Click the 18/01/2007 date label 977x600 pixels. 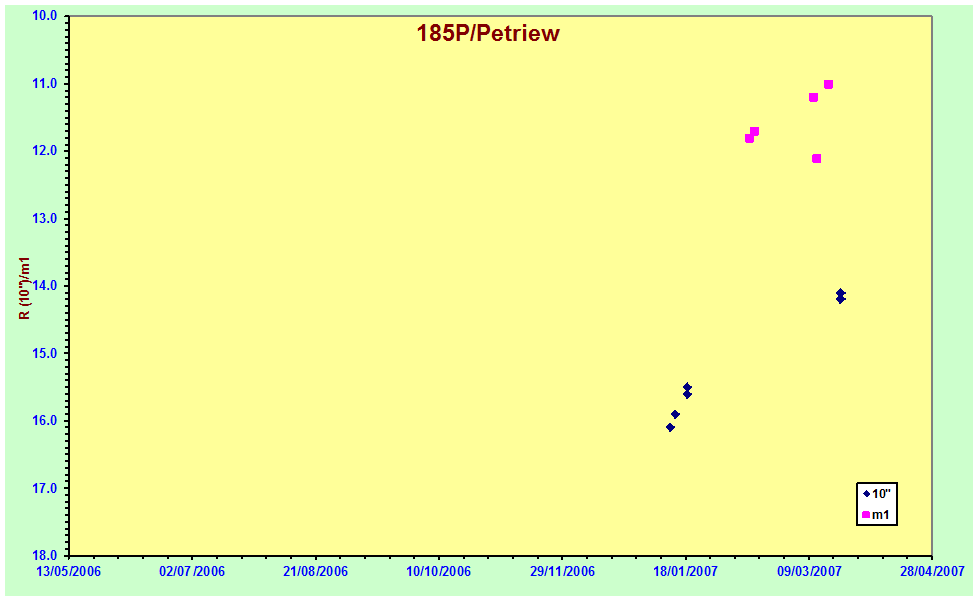coord(685,571)
